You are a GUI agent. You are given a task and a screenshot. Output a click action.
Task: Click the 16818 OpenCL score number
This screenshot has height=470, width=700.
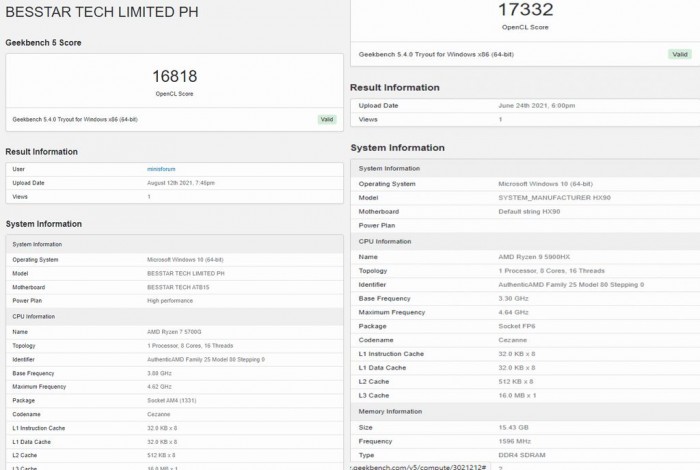point(174,77)
